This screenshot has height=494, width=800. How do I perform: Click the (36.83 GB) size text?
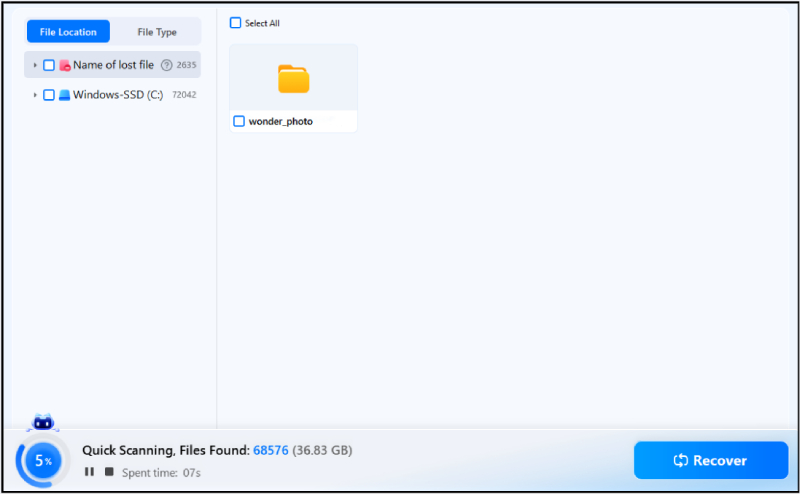(322, 450)
